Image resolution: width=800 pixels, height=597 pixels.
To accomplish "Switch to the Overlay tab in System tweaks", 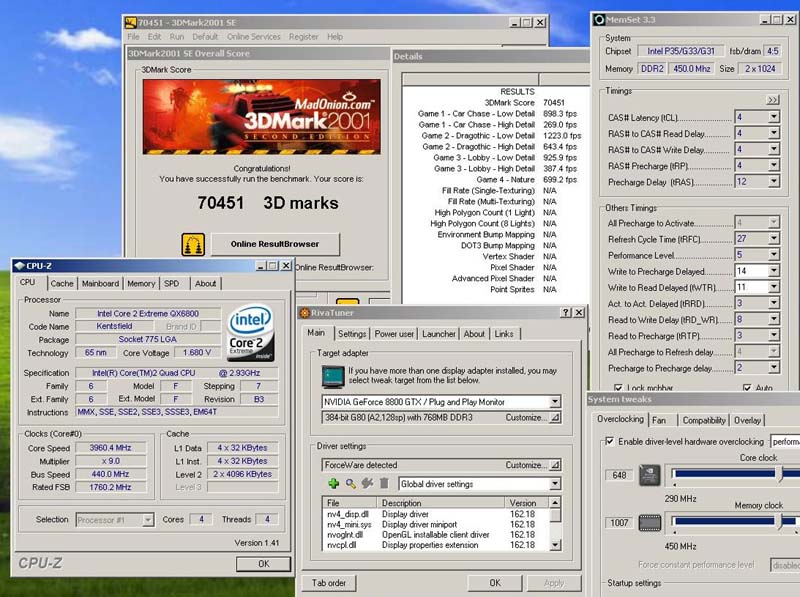I will 747,420.
